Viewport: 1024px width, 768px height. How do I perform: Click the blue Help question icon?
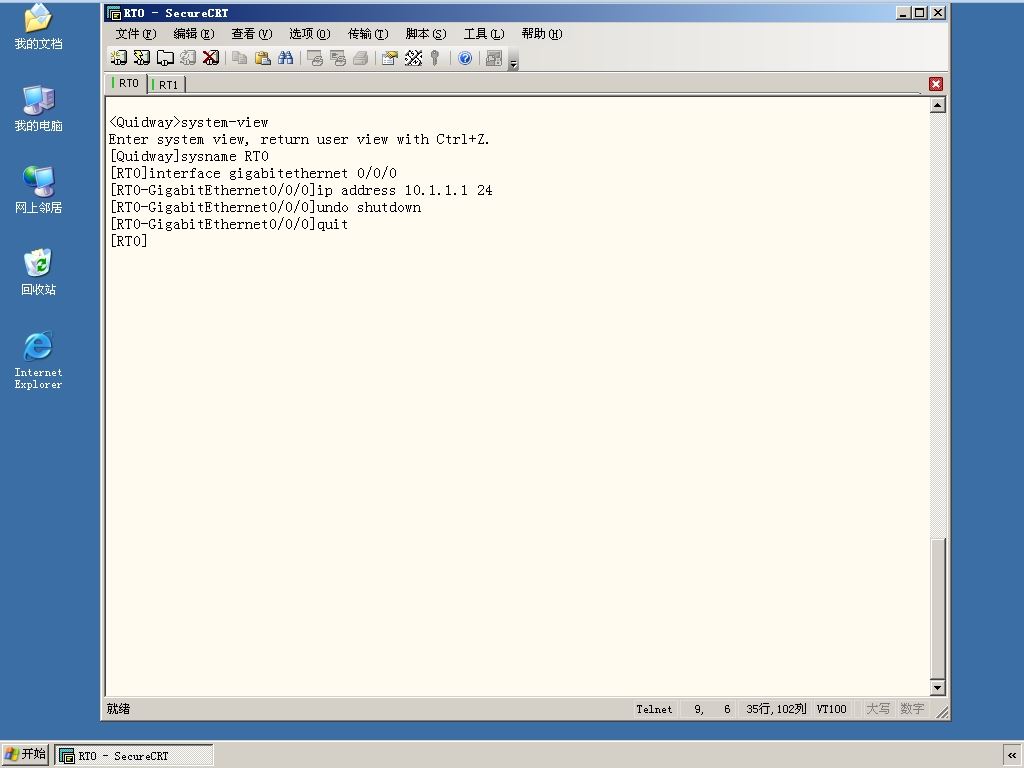[x=465, y=58]
